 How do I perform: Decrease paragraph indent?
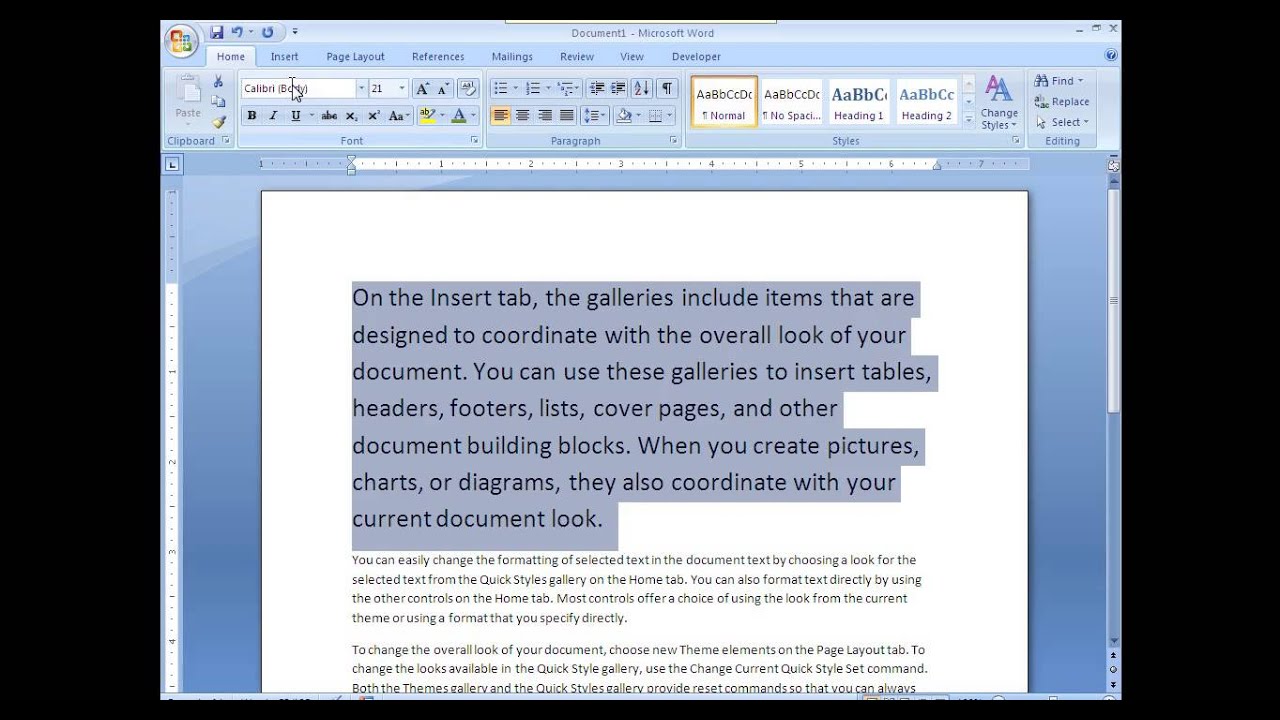pos(597,88)
